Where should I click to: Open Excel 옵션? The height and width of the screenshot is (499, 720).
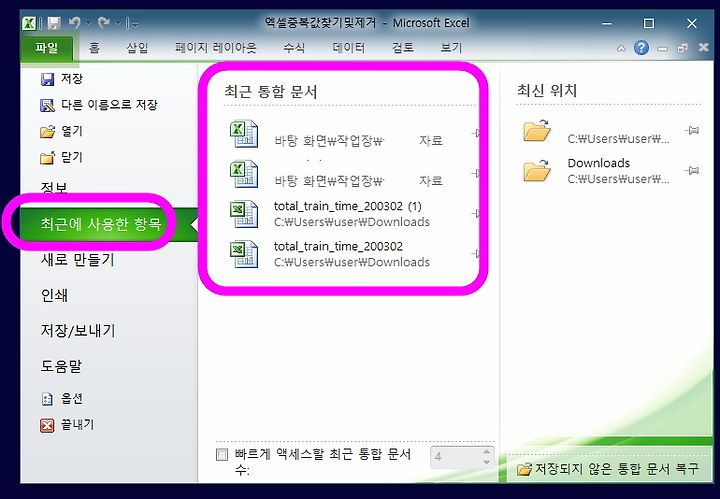click(x=62, y=398)
